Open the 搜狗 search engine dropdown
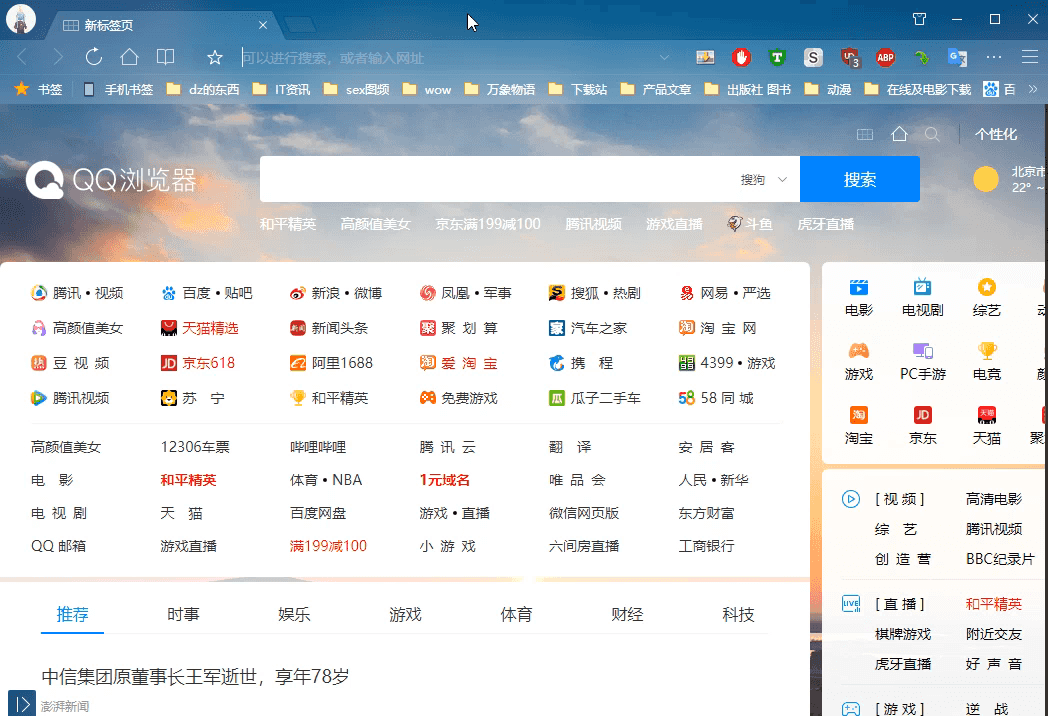Image resolution: width=1048 pixels, height=716 pixels. (x=764, y=179)
